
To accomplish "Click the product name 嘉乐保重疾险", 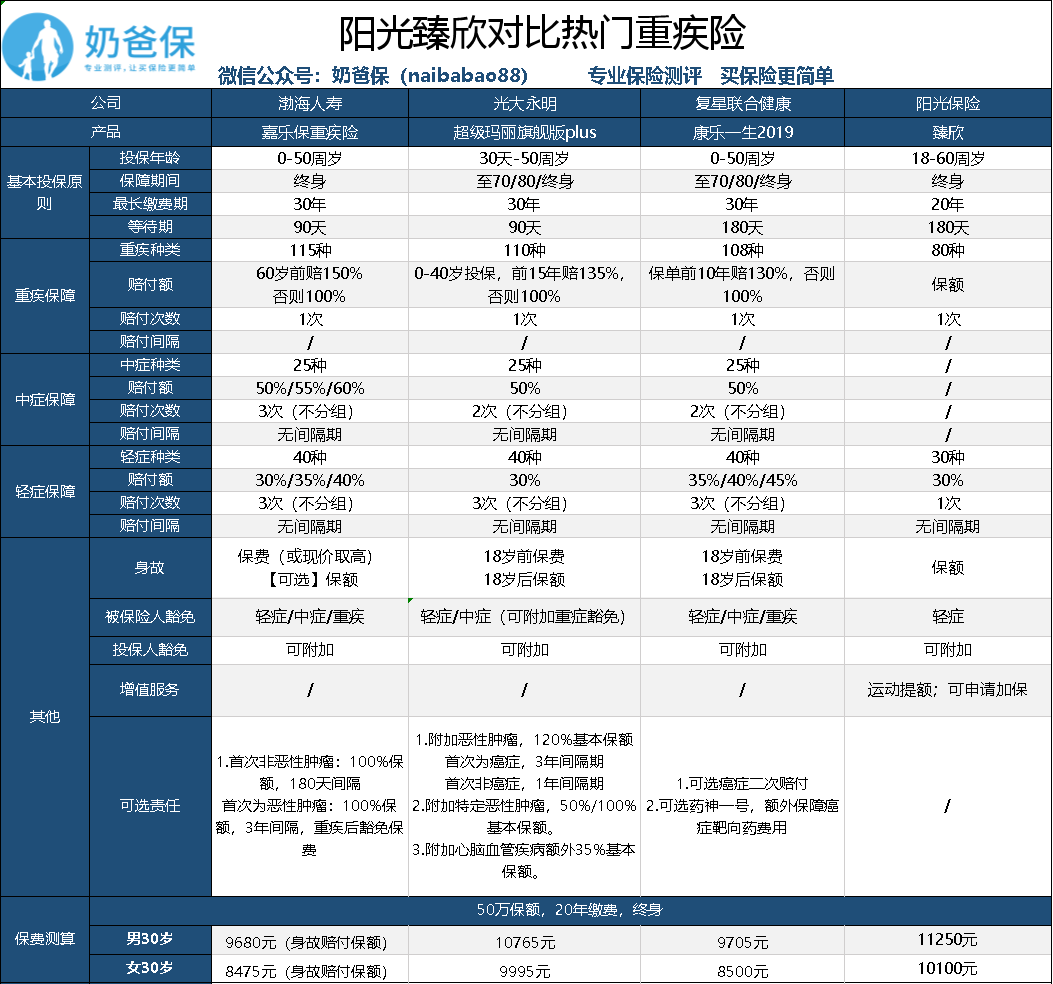I will pyautogui.click(x=310, y=132).
